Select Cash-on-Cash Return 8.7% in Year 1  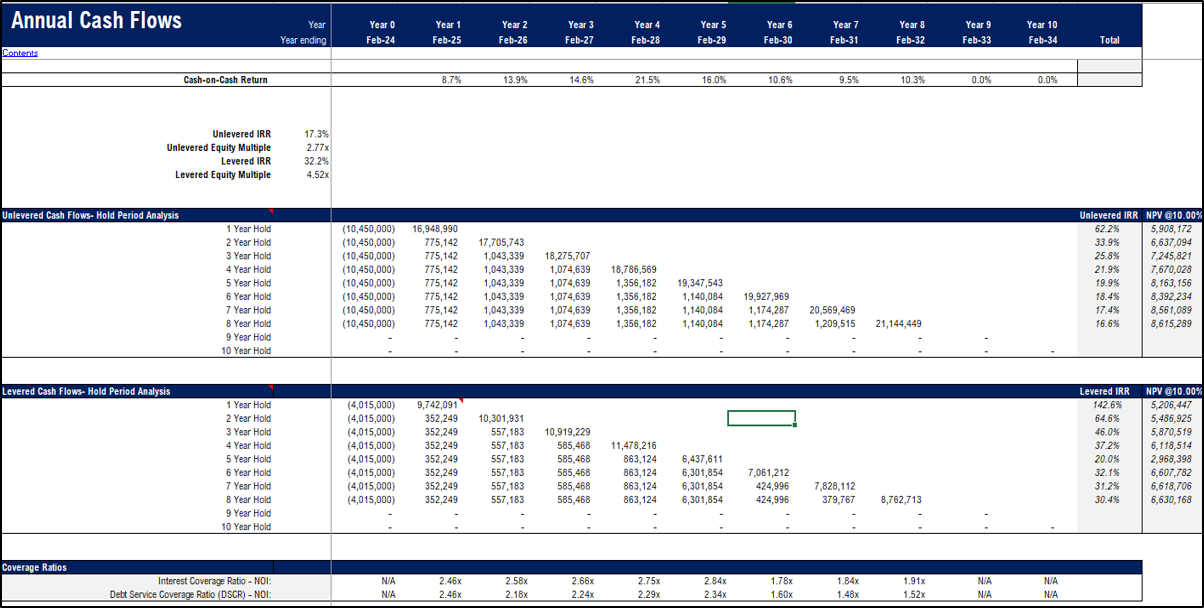pos(451,80)
